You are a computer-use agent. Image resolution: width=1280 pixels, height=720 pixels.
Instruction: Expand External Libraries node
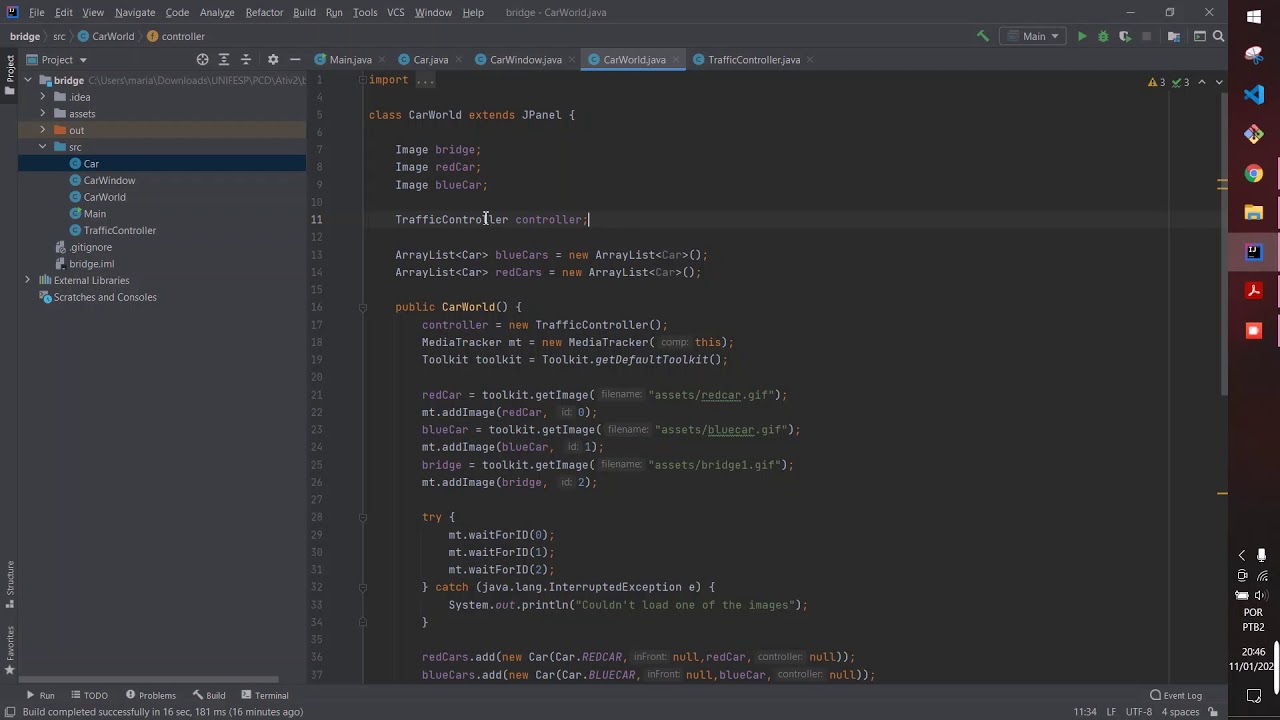pos(28,280)
